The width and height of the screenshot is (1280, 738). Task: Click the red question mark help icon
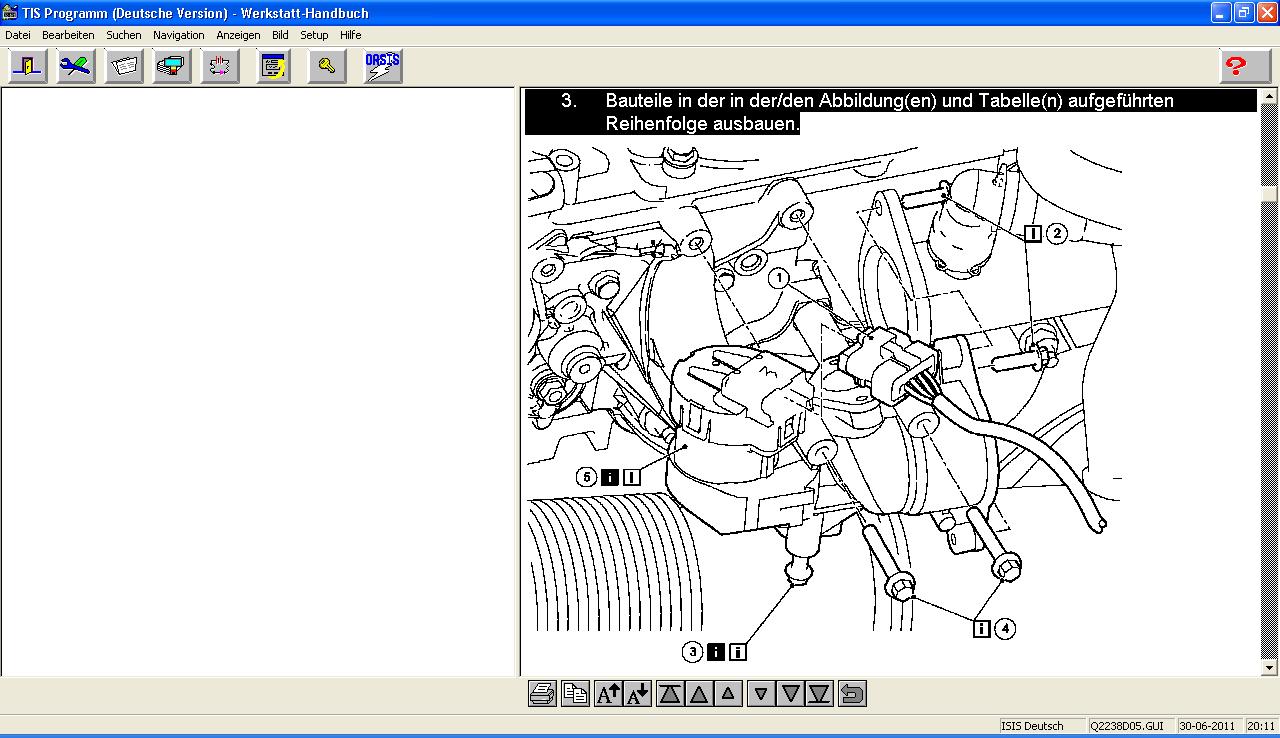point(1236,67)
